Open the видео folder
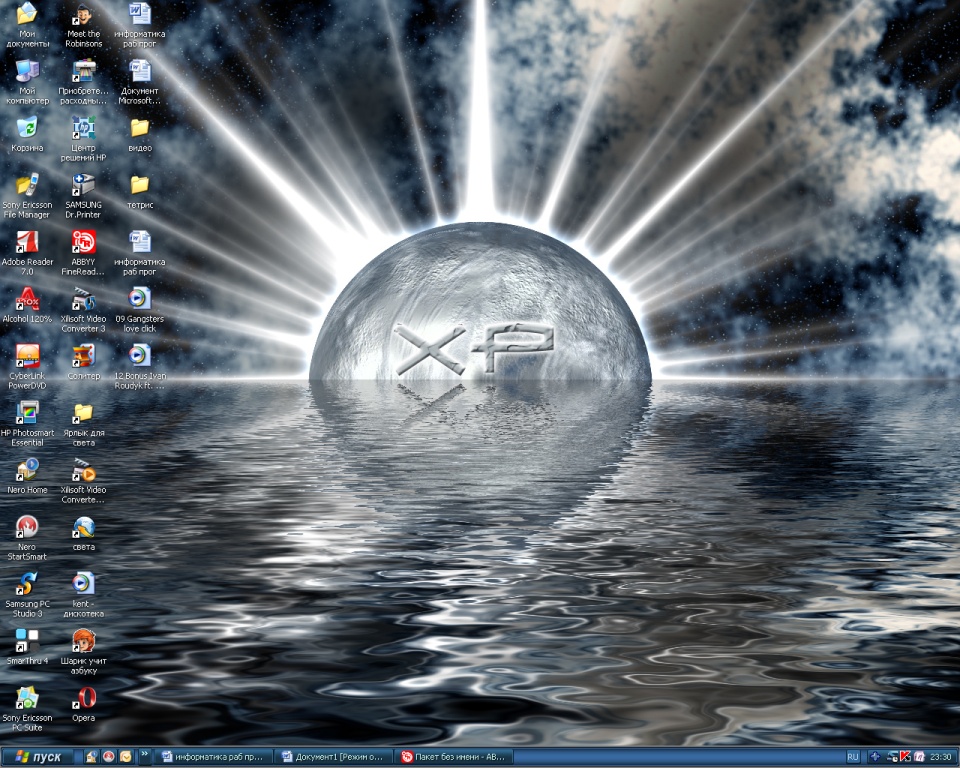 (x=140, y=135)
